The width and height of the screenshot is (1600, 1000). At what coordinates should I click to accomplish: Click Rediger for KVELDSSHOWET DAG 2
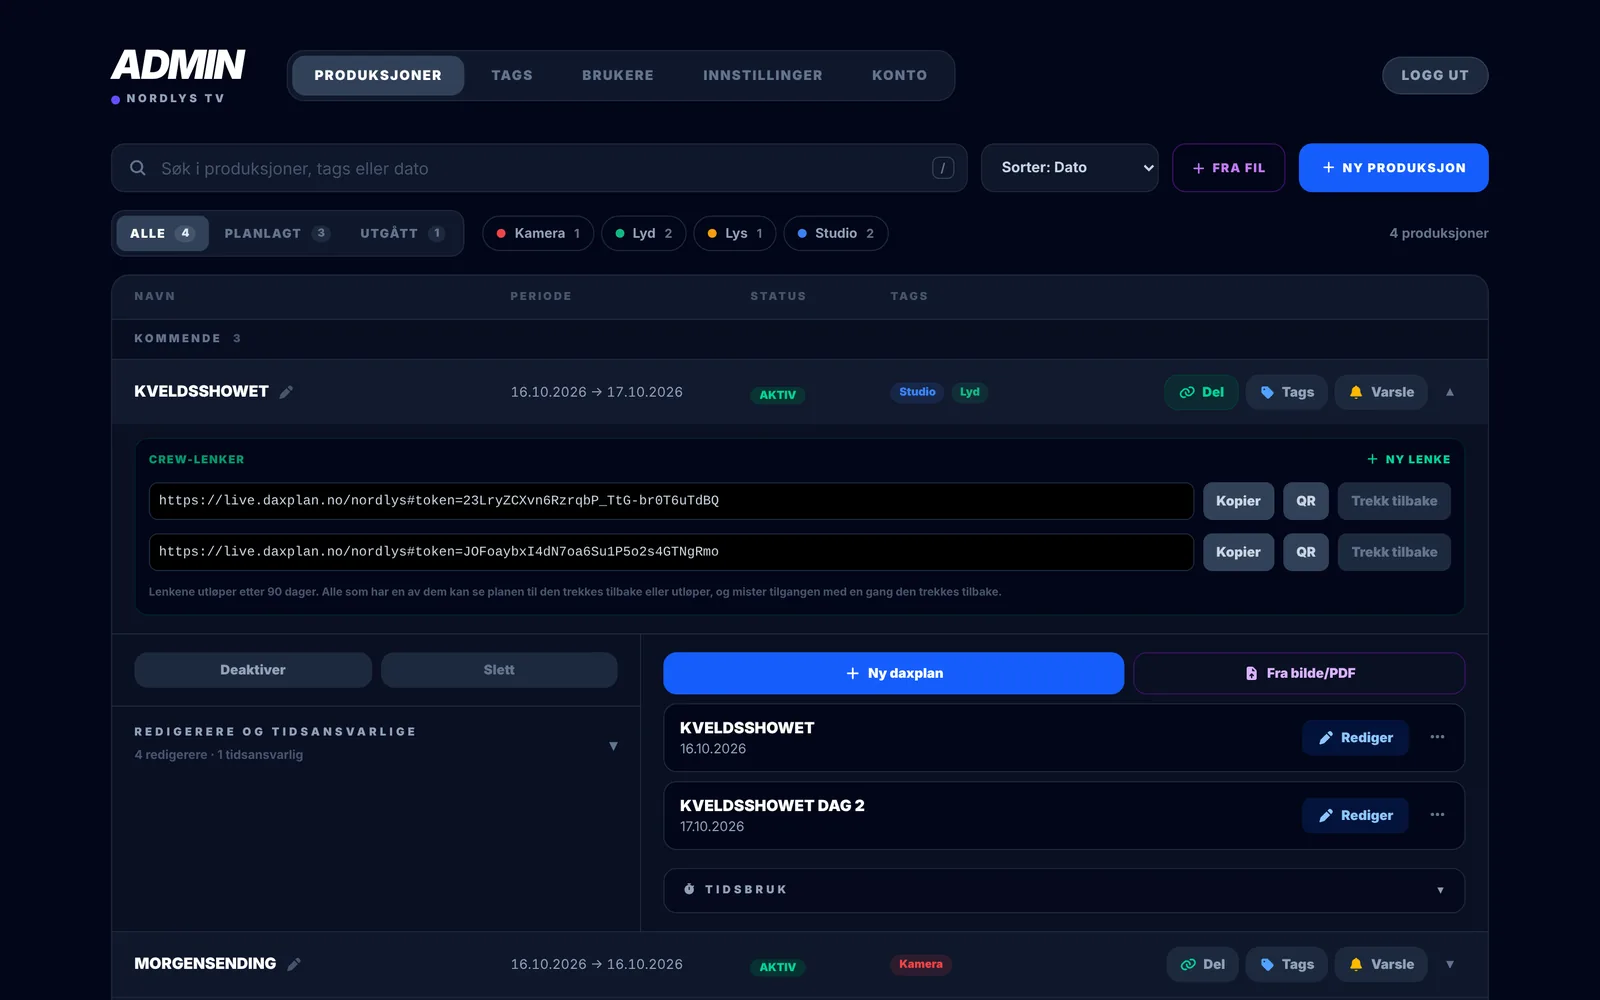(1355, 815)
